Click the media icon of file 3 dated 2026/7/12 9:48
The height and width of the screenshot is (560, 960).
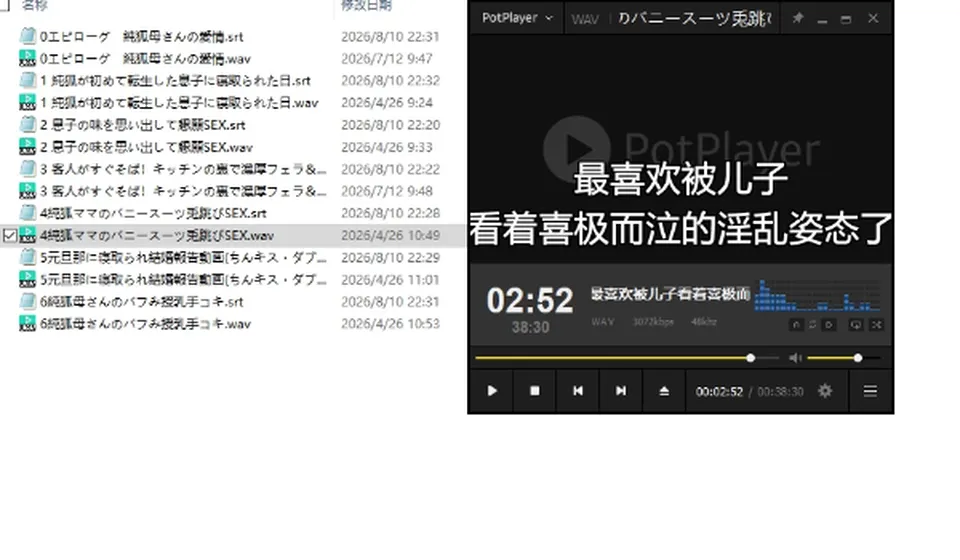pos(27,190)
